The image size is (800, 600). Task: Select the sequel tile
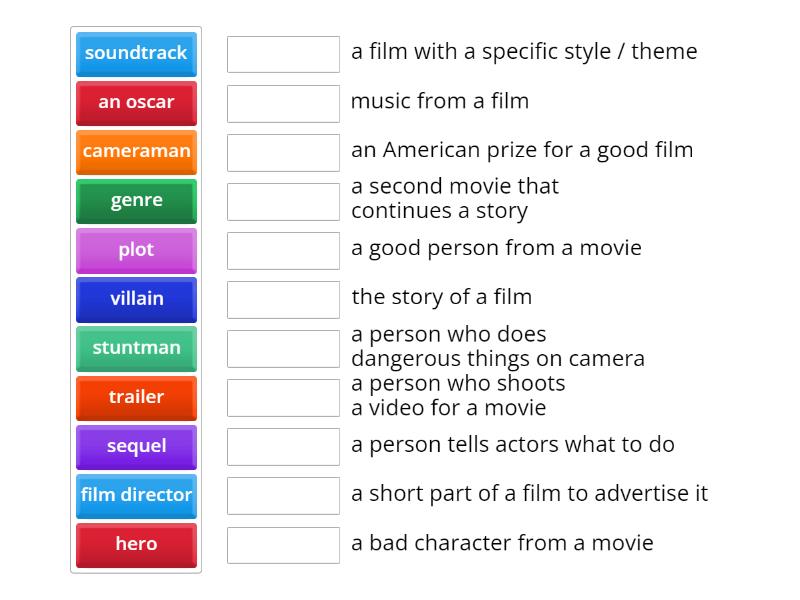pyautogui.click(x=136, y=447)
